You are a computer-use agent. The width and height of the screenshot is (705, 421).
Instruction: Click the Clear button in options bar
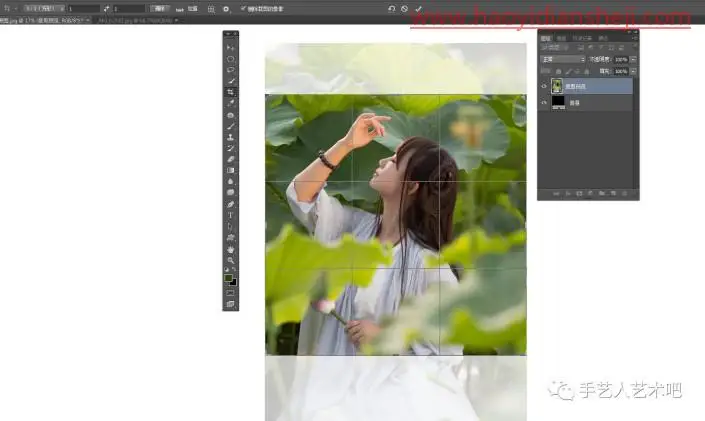click(161, 9)
